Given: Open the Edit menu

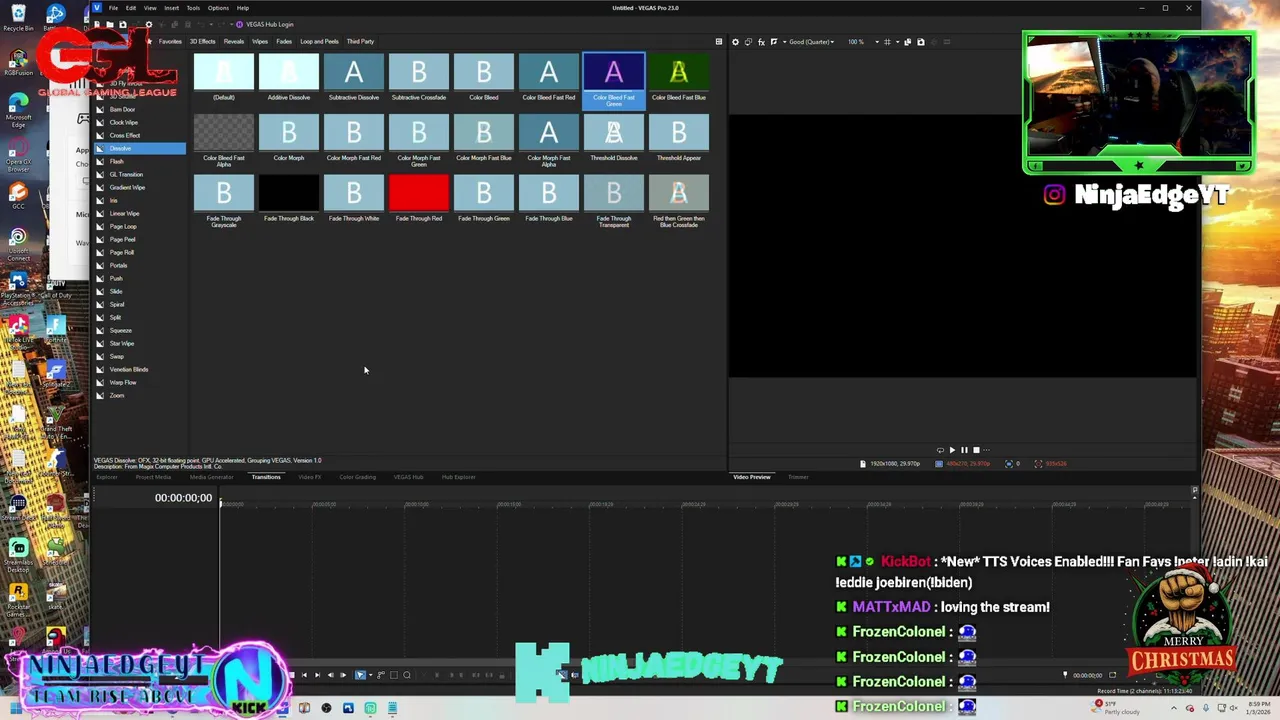Looking at the screenshot, I should click(x=130, y=8).
